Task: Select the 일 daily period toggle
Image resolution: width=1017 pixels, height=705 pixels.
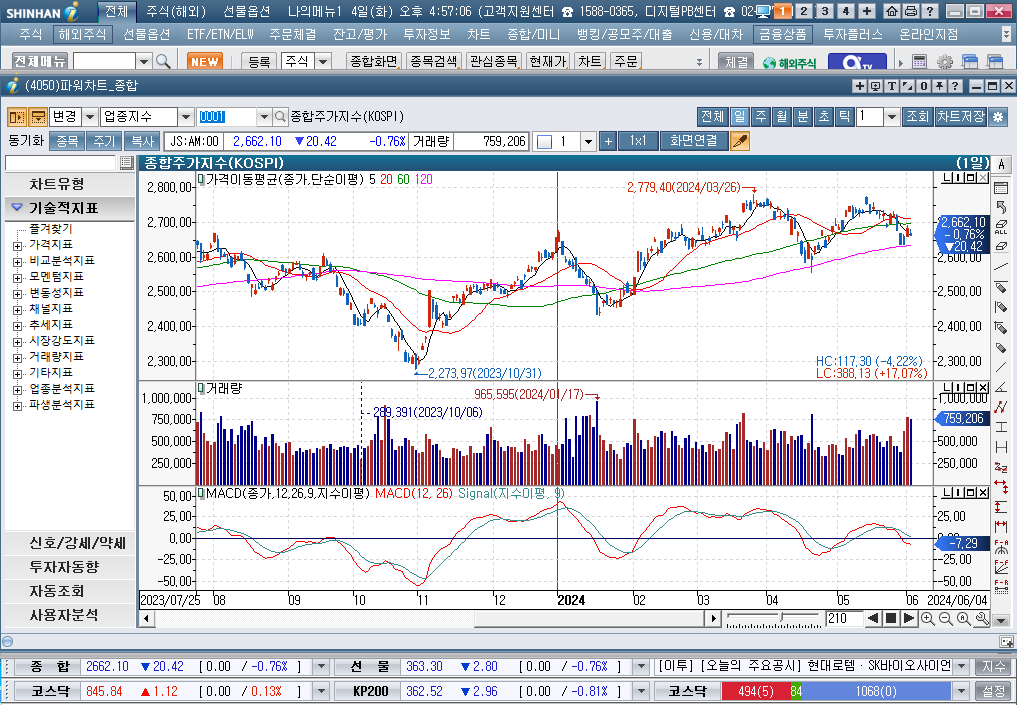Action: point(739,117)
